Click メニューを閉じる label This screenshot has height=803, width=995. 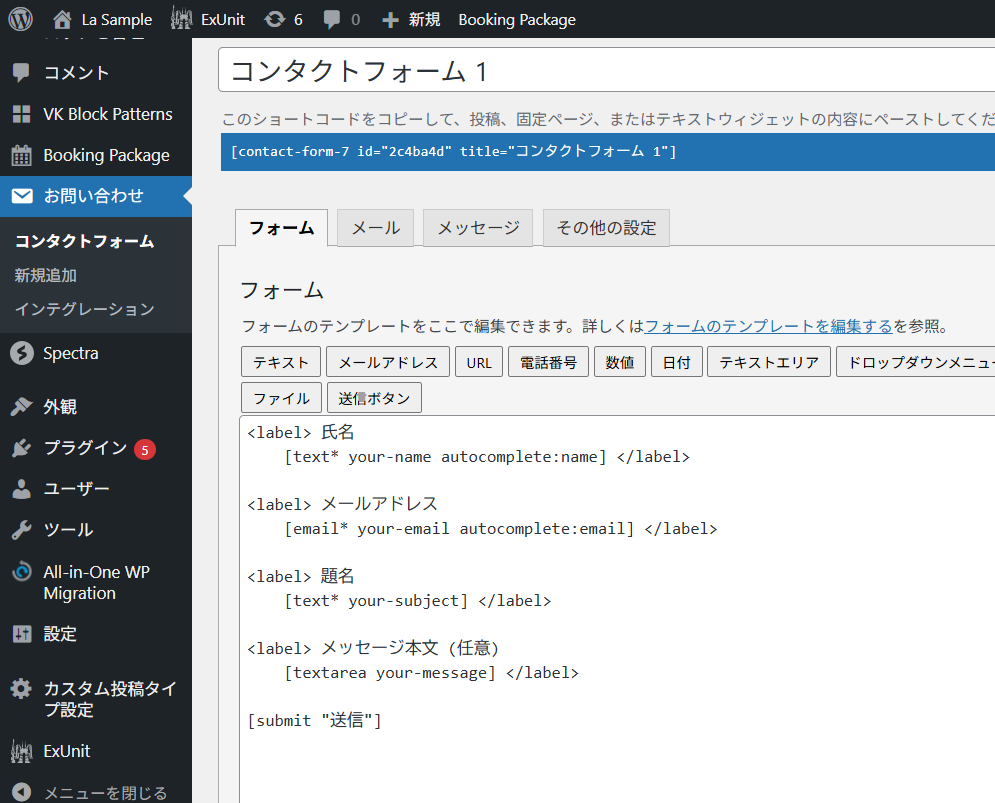pyautogui.click(x=105, y=793)
